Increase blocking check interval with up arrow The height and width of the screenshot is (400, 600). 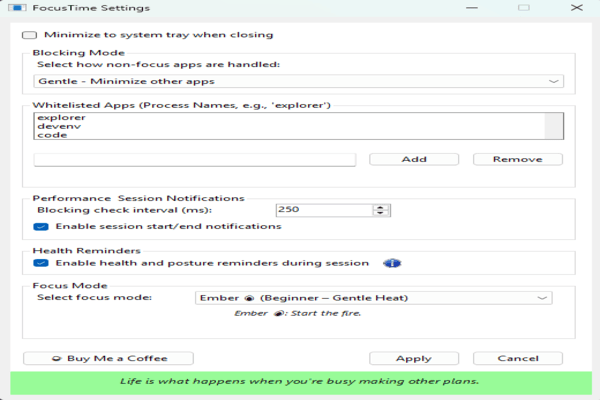click(x=380, y=207)
